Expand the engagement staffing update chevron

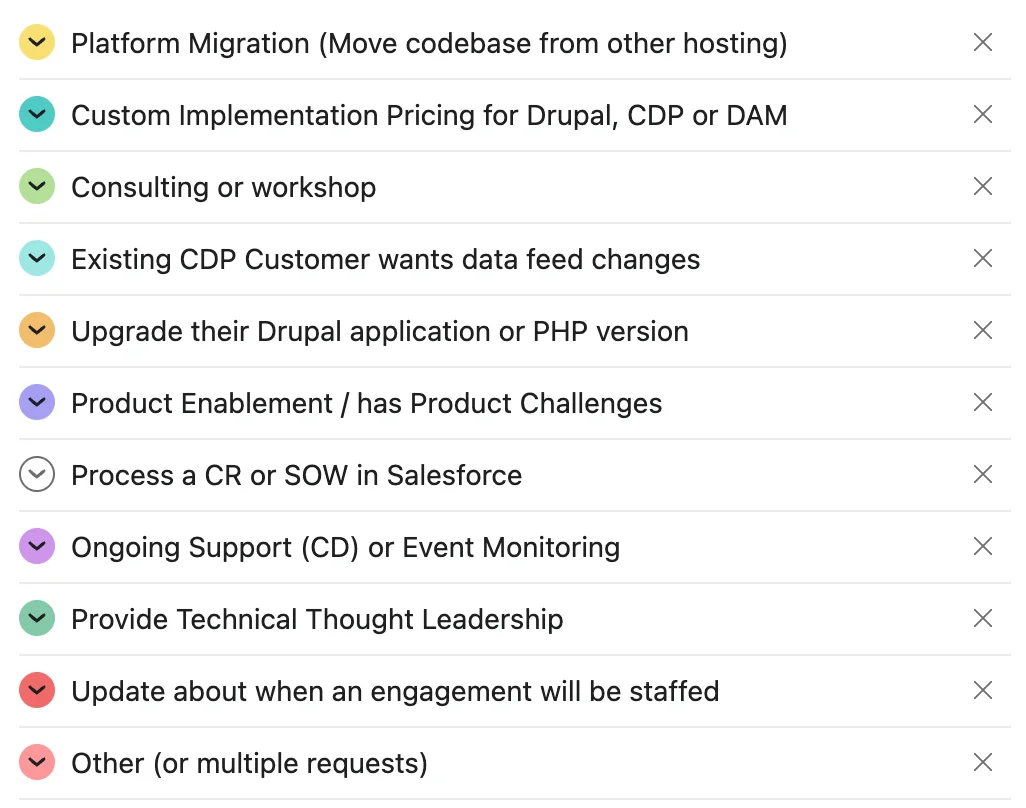[x=36, y=690]
